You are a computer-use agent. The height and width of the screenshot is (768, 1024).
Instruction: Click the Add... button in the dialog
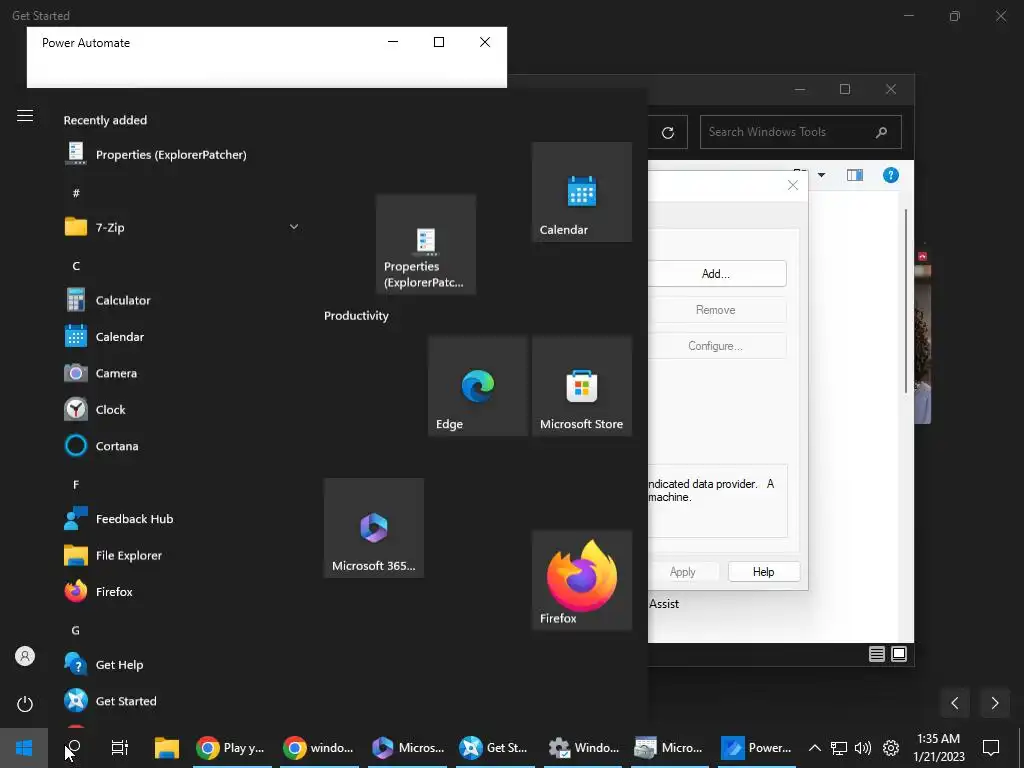click(x=716, y=274)
